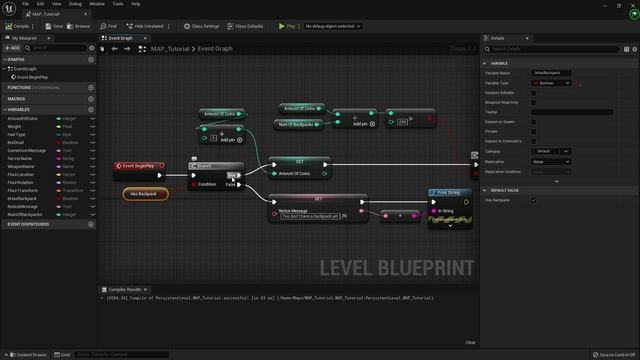Screen dimensions: 640x360
Task: Open Hide Unrelated options three-dot menu
Action: coord(169,26)
